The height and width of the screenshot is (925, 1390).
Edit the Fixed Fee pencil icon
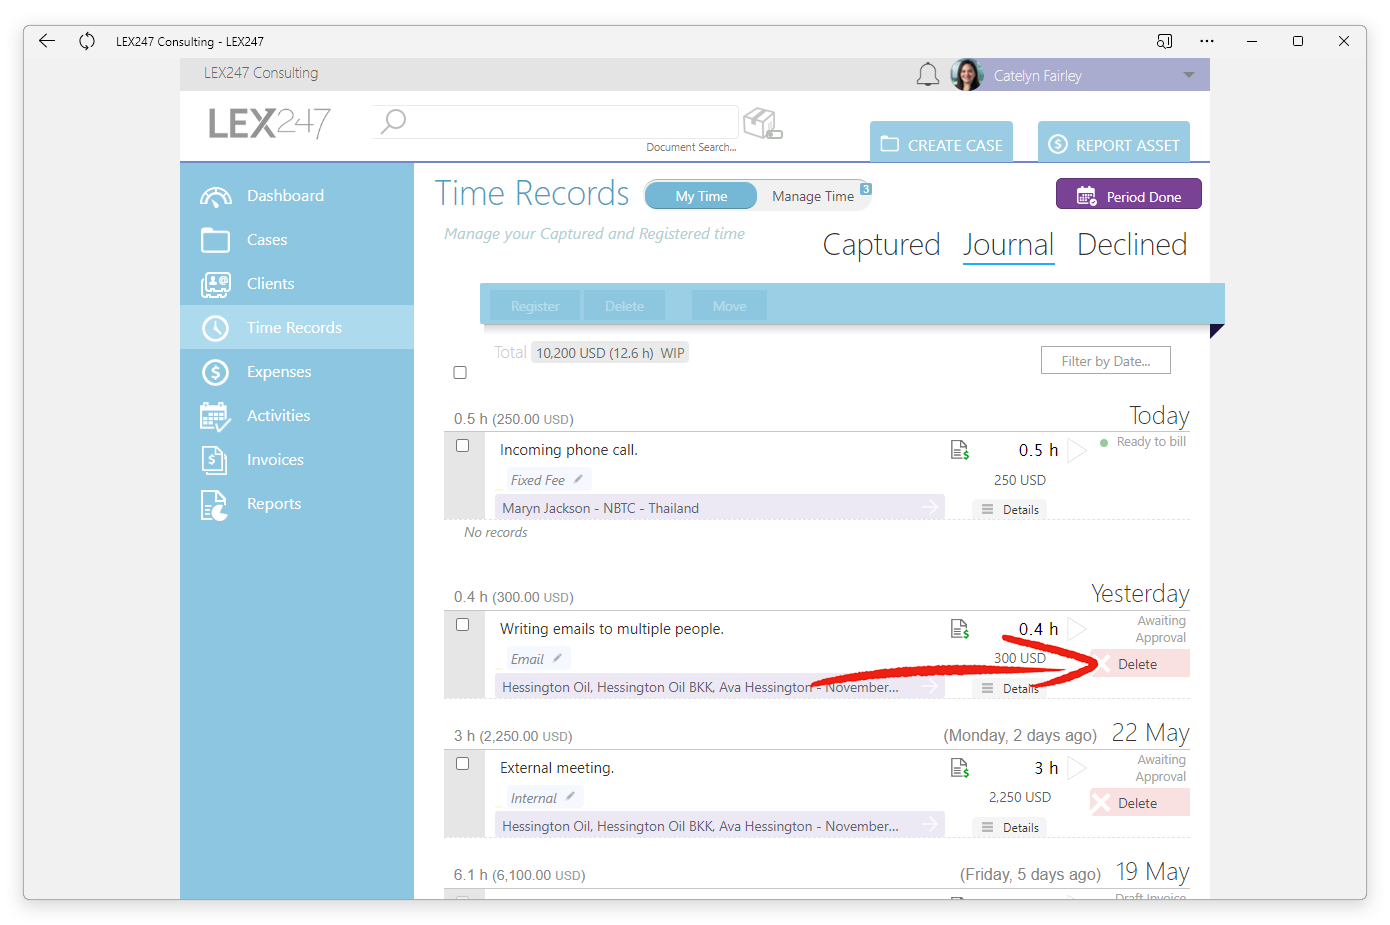578,479
